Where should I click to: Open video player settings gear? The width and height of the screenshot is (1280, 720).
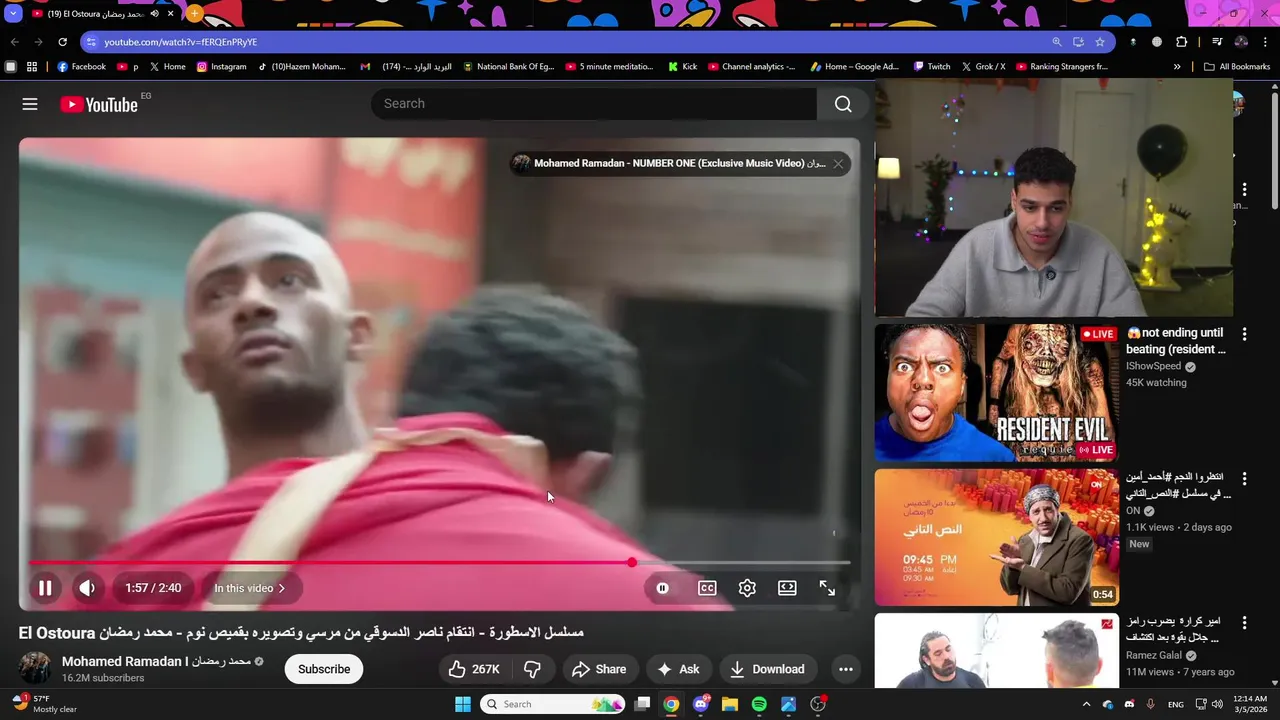tap(747, 588)
